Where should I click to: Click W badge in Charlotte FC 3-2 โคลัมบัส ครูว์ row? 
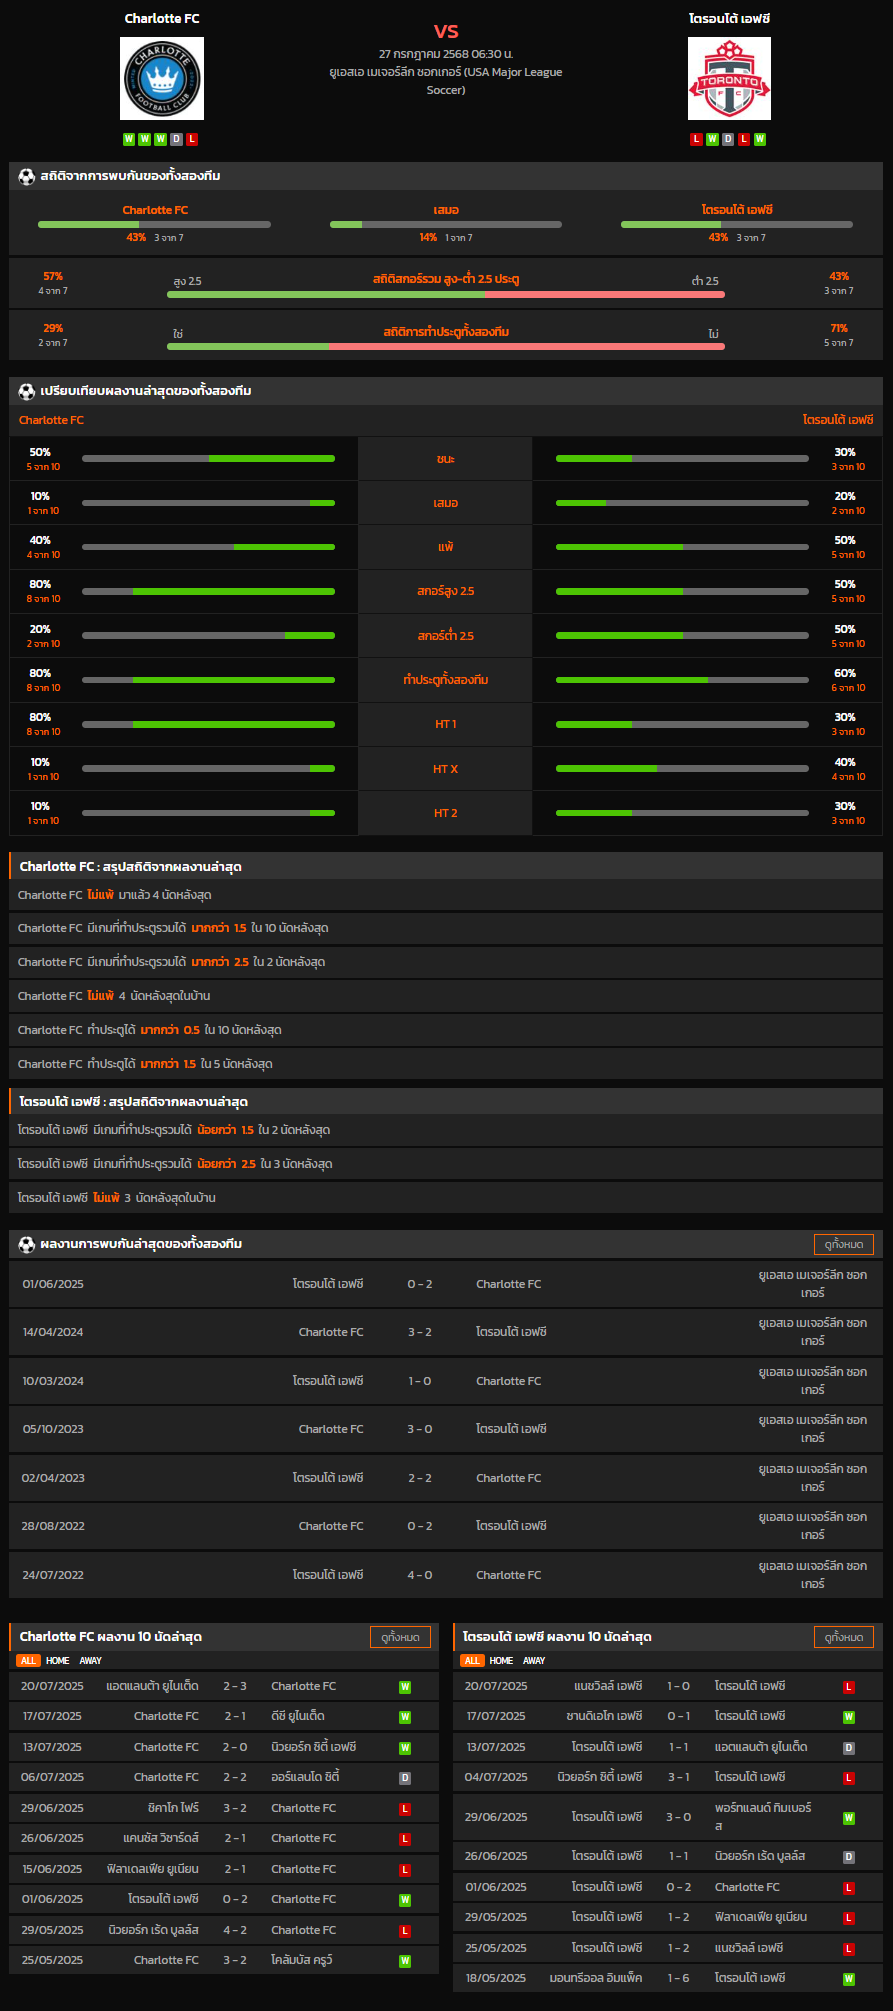pyautogui.click(x=405, y=1961)
